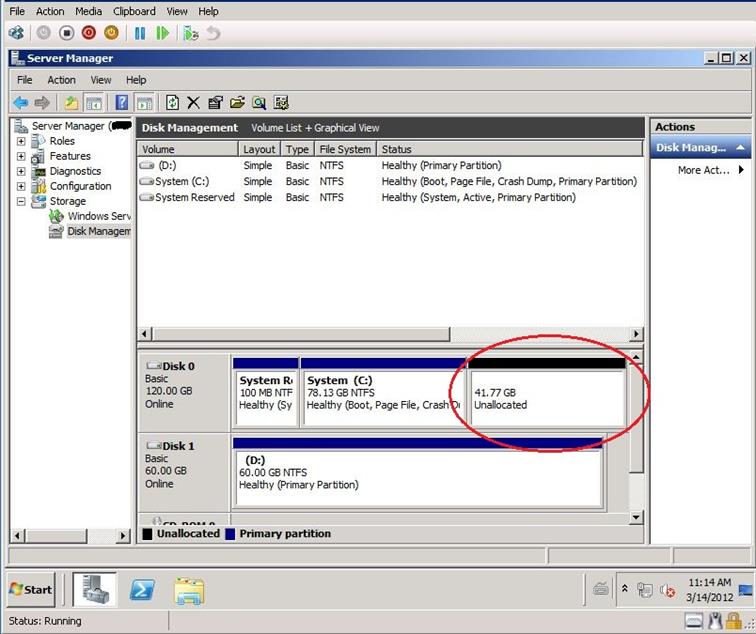Click the blue Back arrow in Server Manager
Viewport: 756px width, 634px height.
(20, 102)
